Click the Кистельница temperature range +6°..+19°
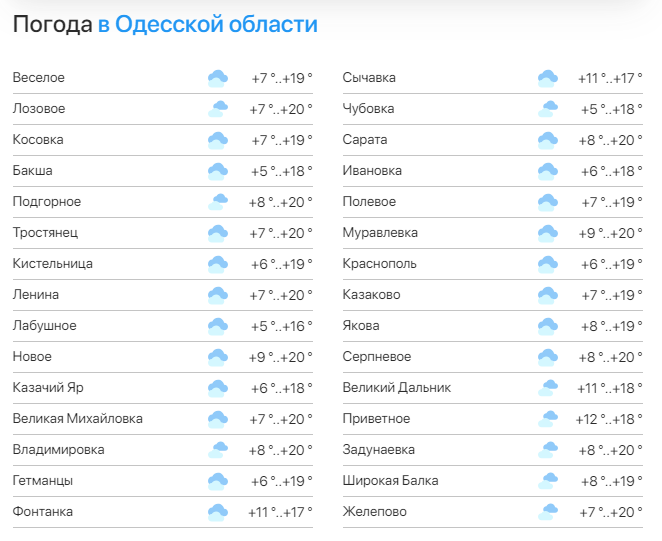662x541 pixels. coord(281,264)
